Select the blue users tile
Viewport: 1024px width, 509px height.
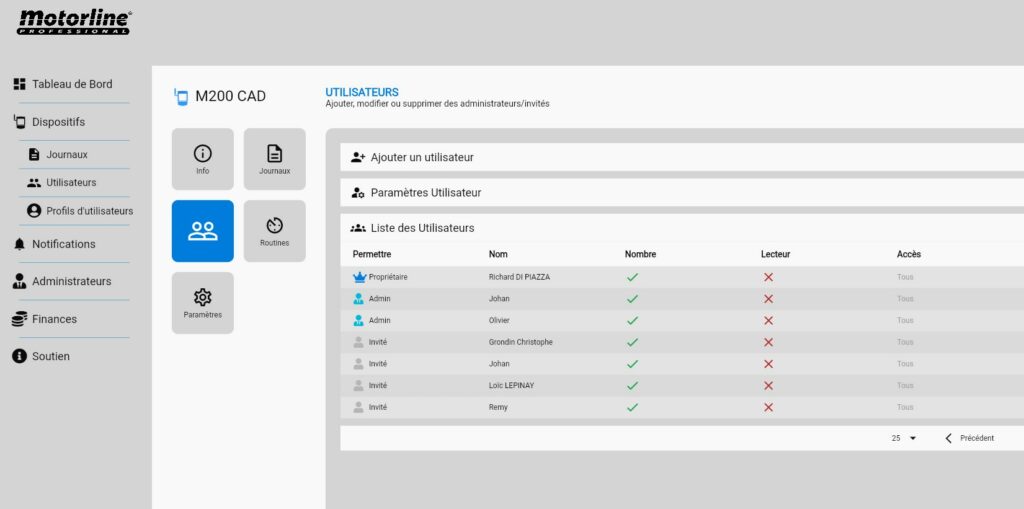202,231
